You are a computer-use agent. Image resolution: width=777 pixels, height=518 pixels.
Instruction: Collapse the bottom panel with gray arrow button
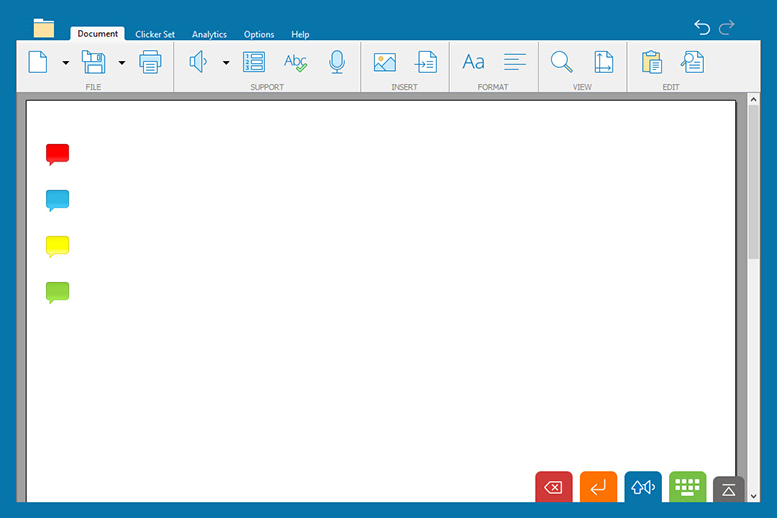729,489
